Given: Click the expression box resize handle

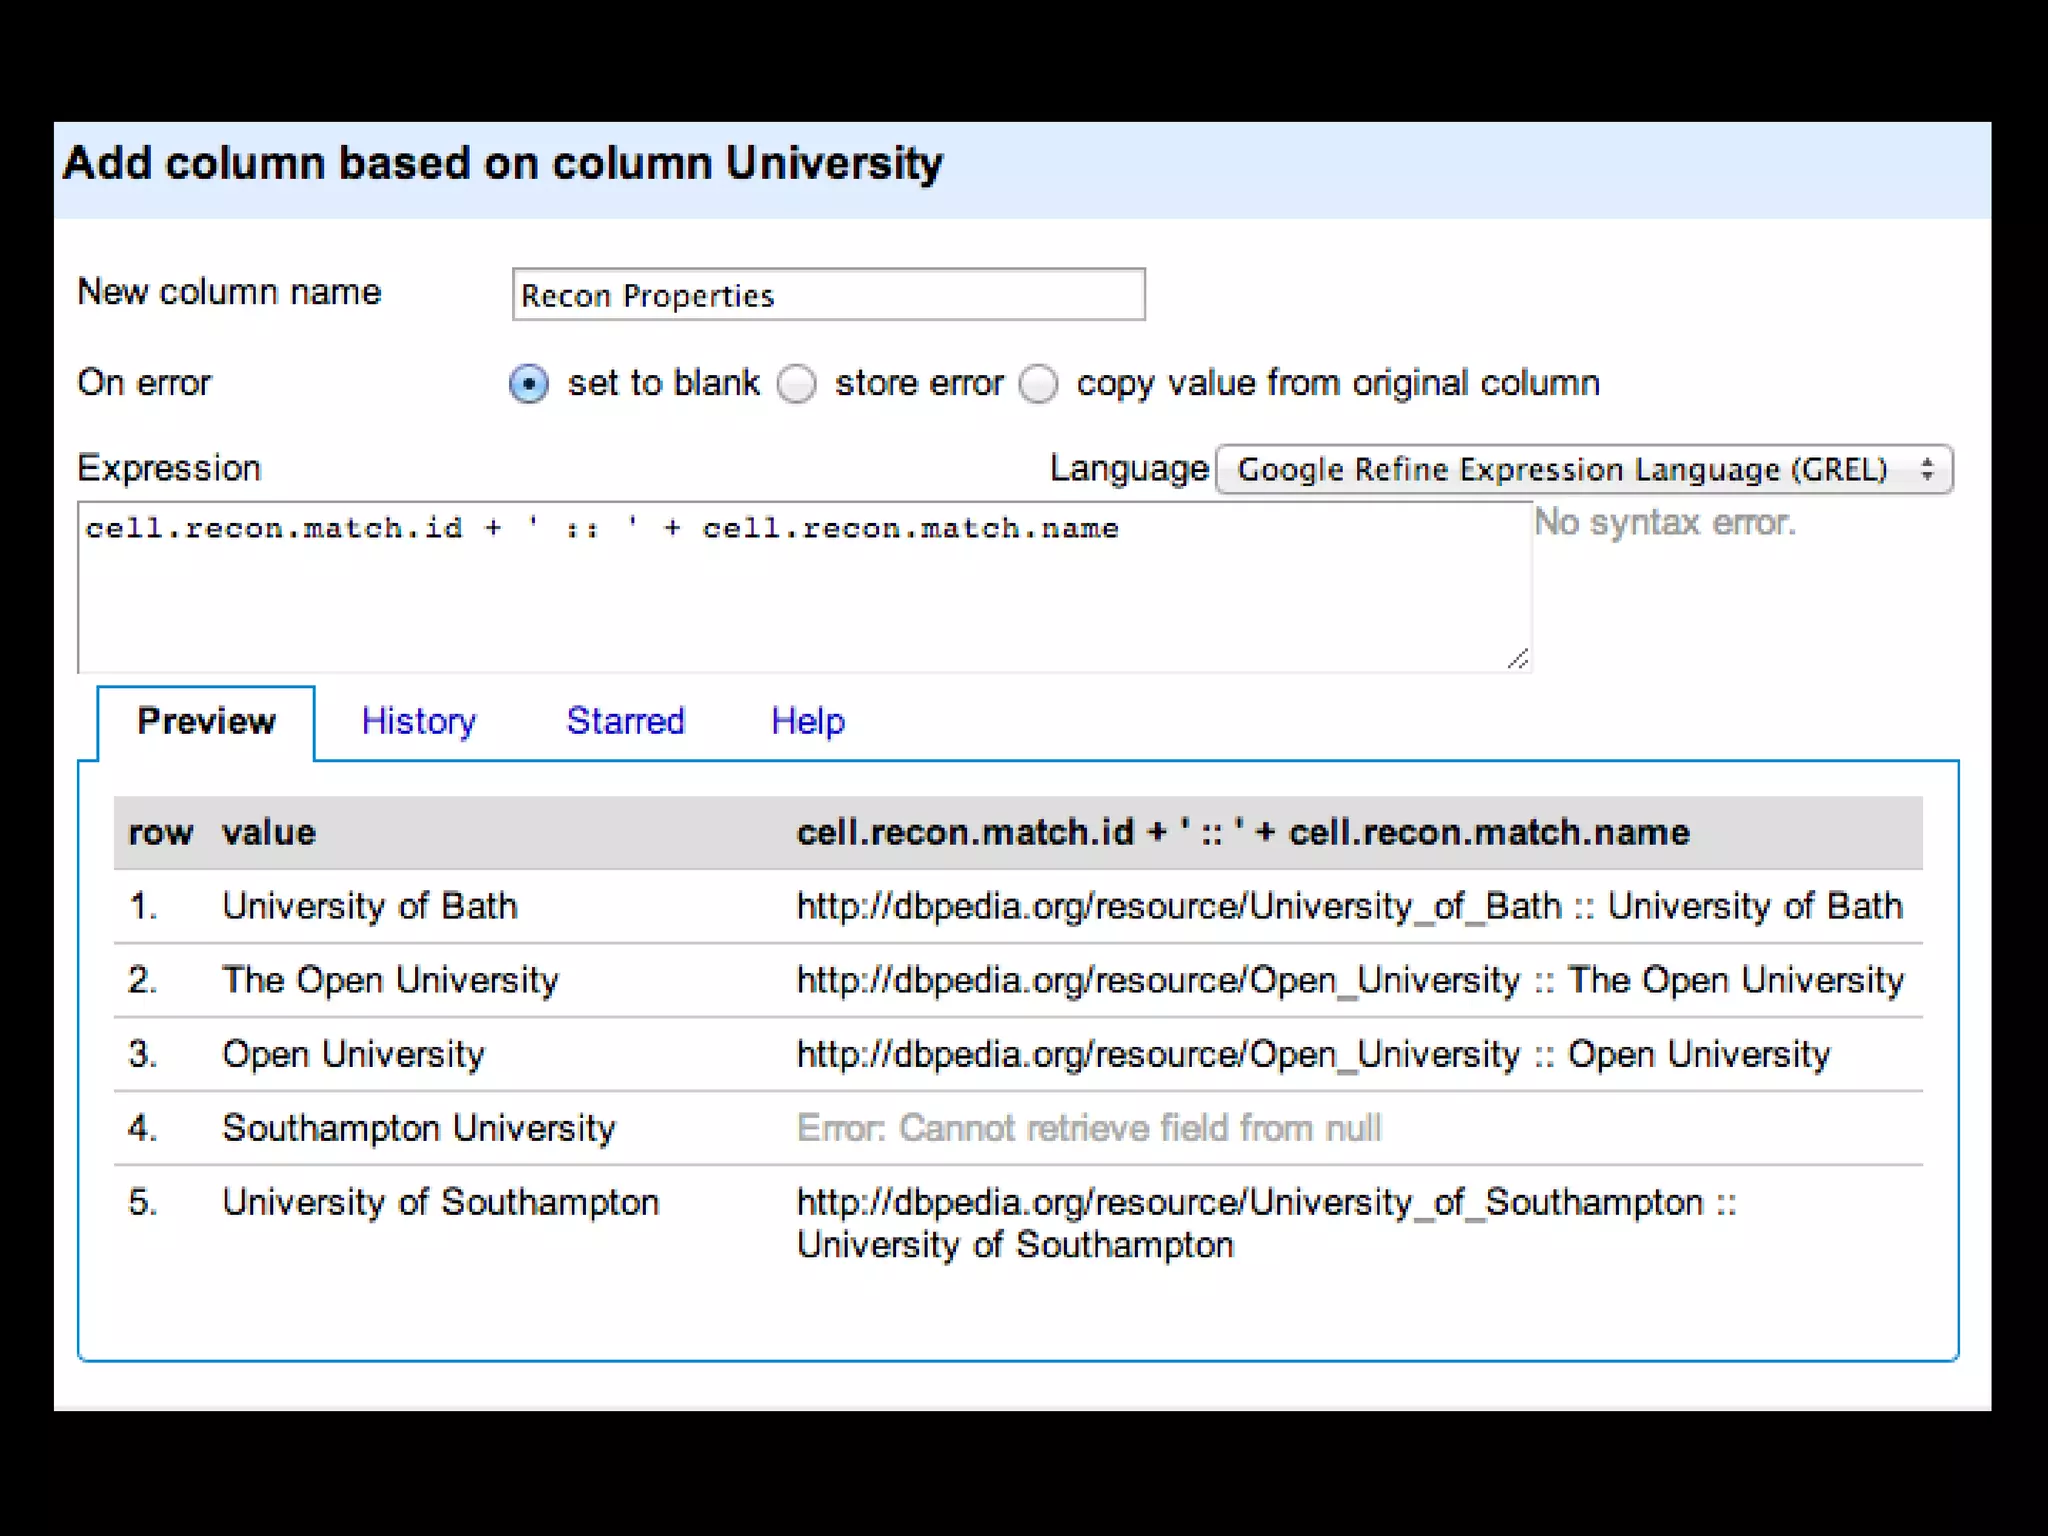Looking at the screenshot, I should [x=1517, y=658].
